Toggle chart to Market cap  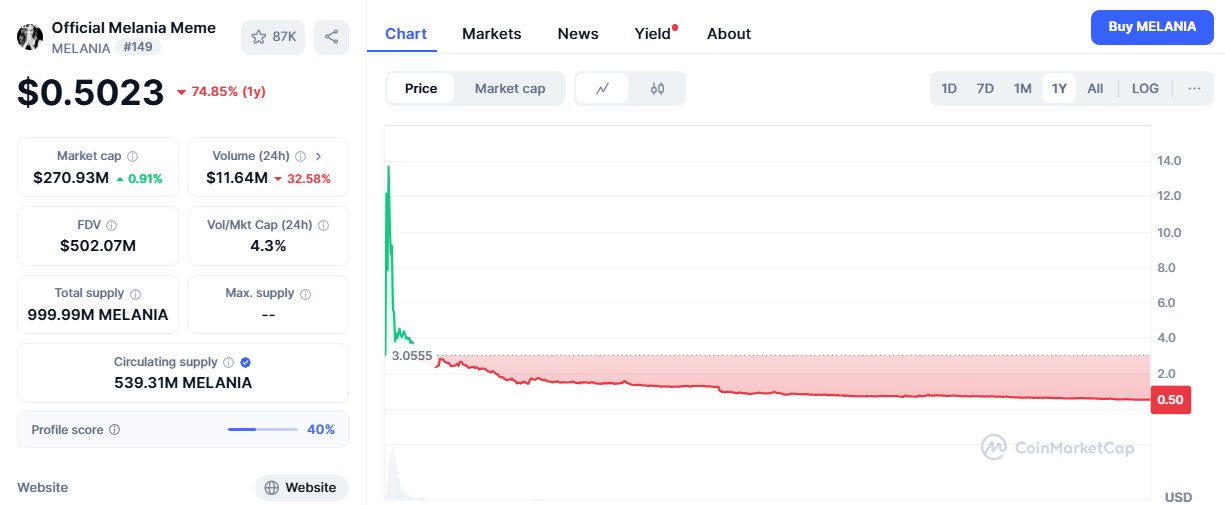pos(510,88)
